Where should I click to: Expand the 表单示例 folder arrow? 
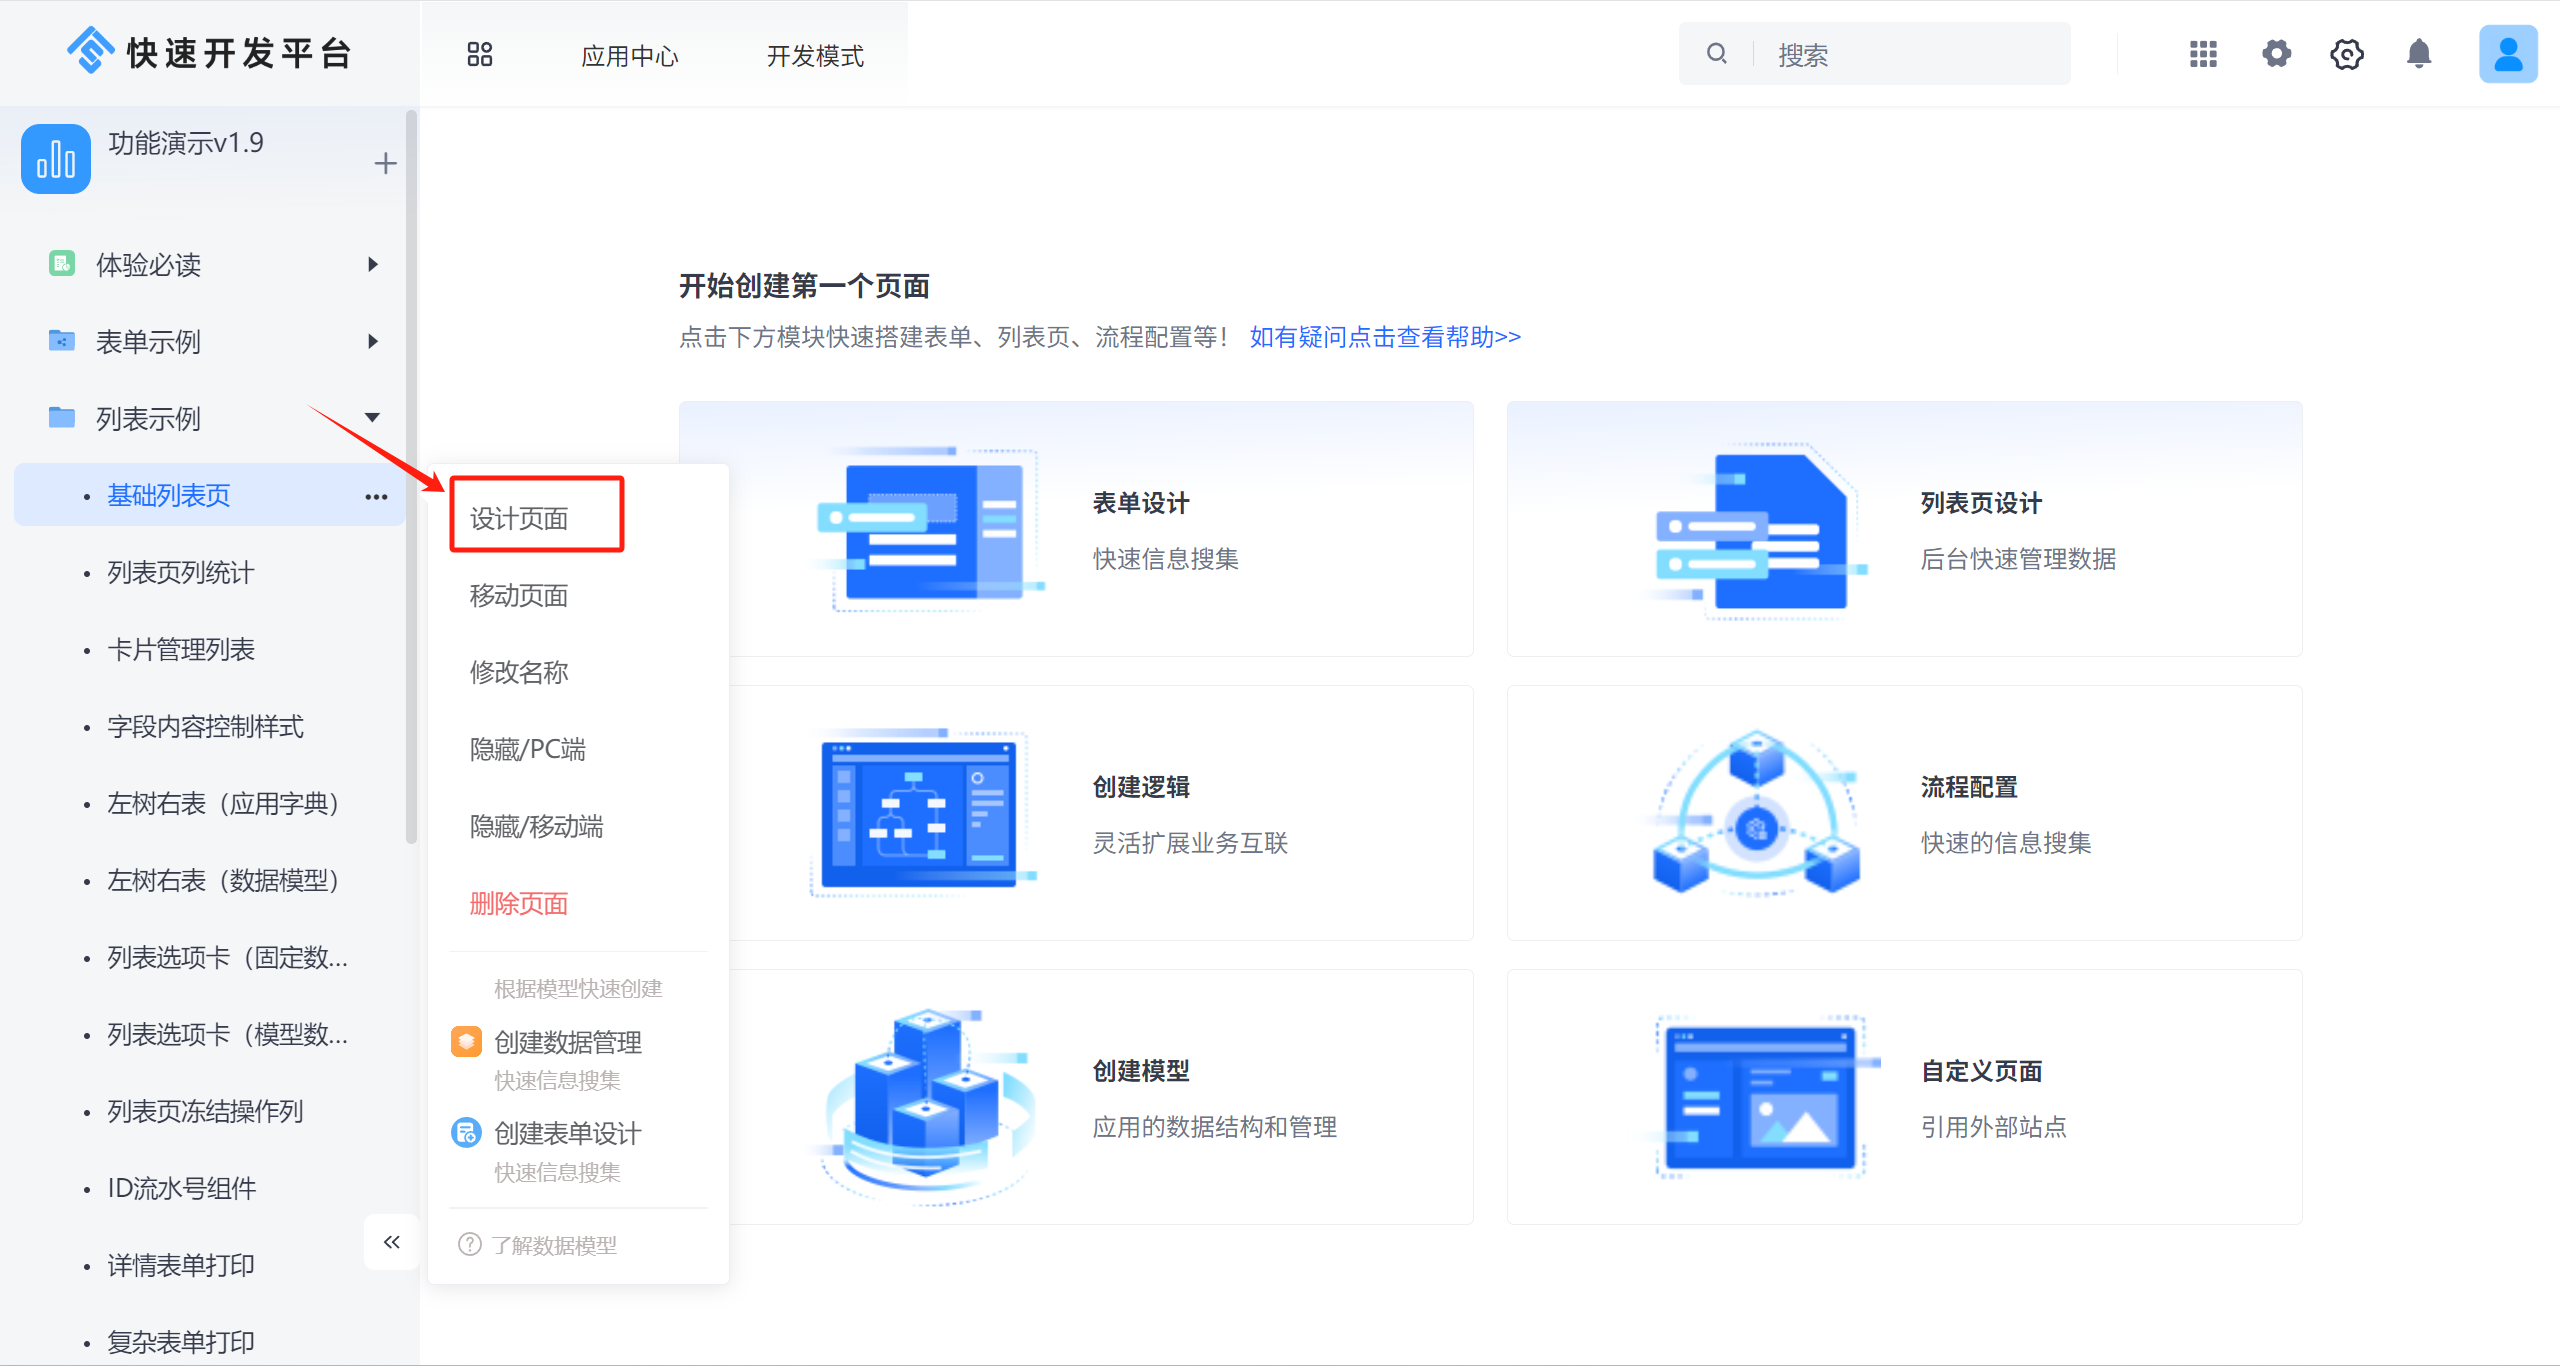point(372,342)
